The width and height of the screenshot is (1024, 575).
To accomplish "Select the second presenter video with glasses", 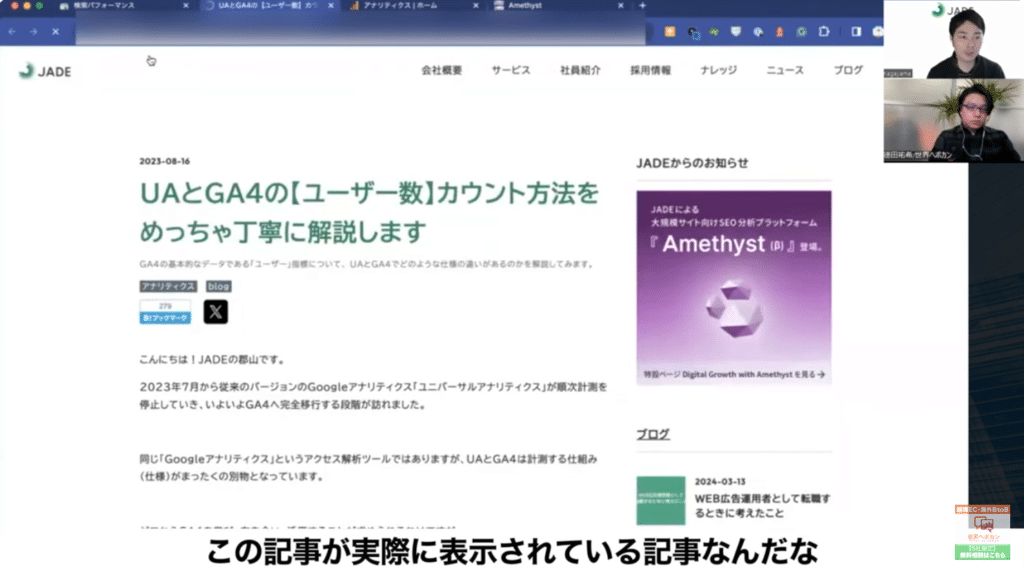I will 953,120.
